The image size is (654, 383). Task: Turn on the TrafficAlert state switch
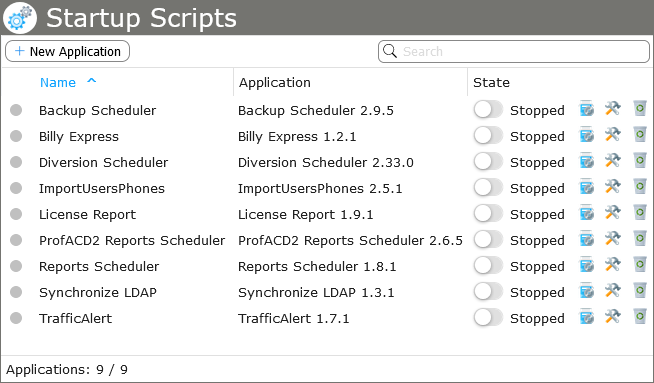coord(488,318)
